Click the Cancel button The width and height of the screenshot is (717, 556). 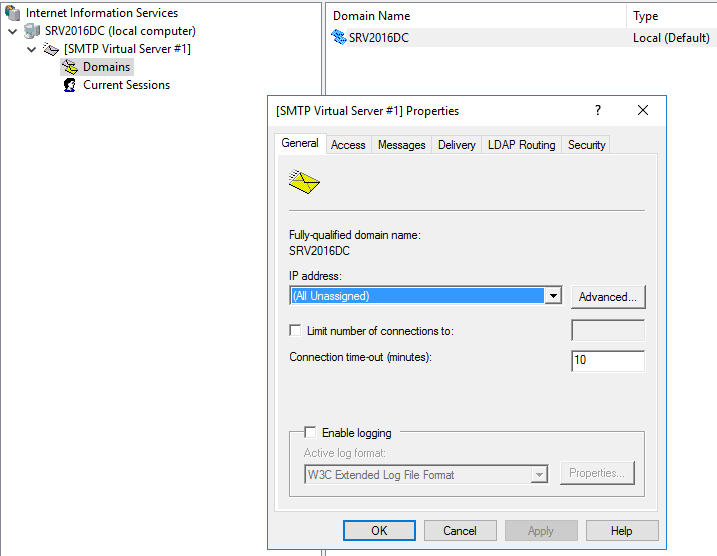pos(460,530)
